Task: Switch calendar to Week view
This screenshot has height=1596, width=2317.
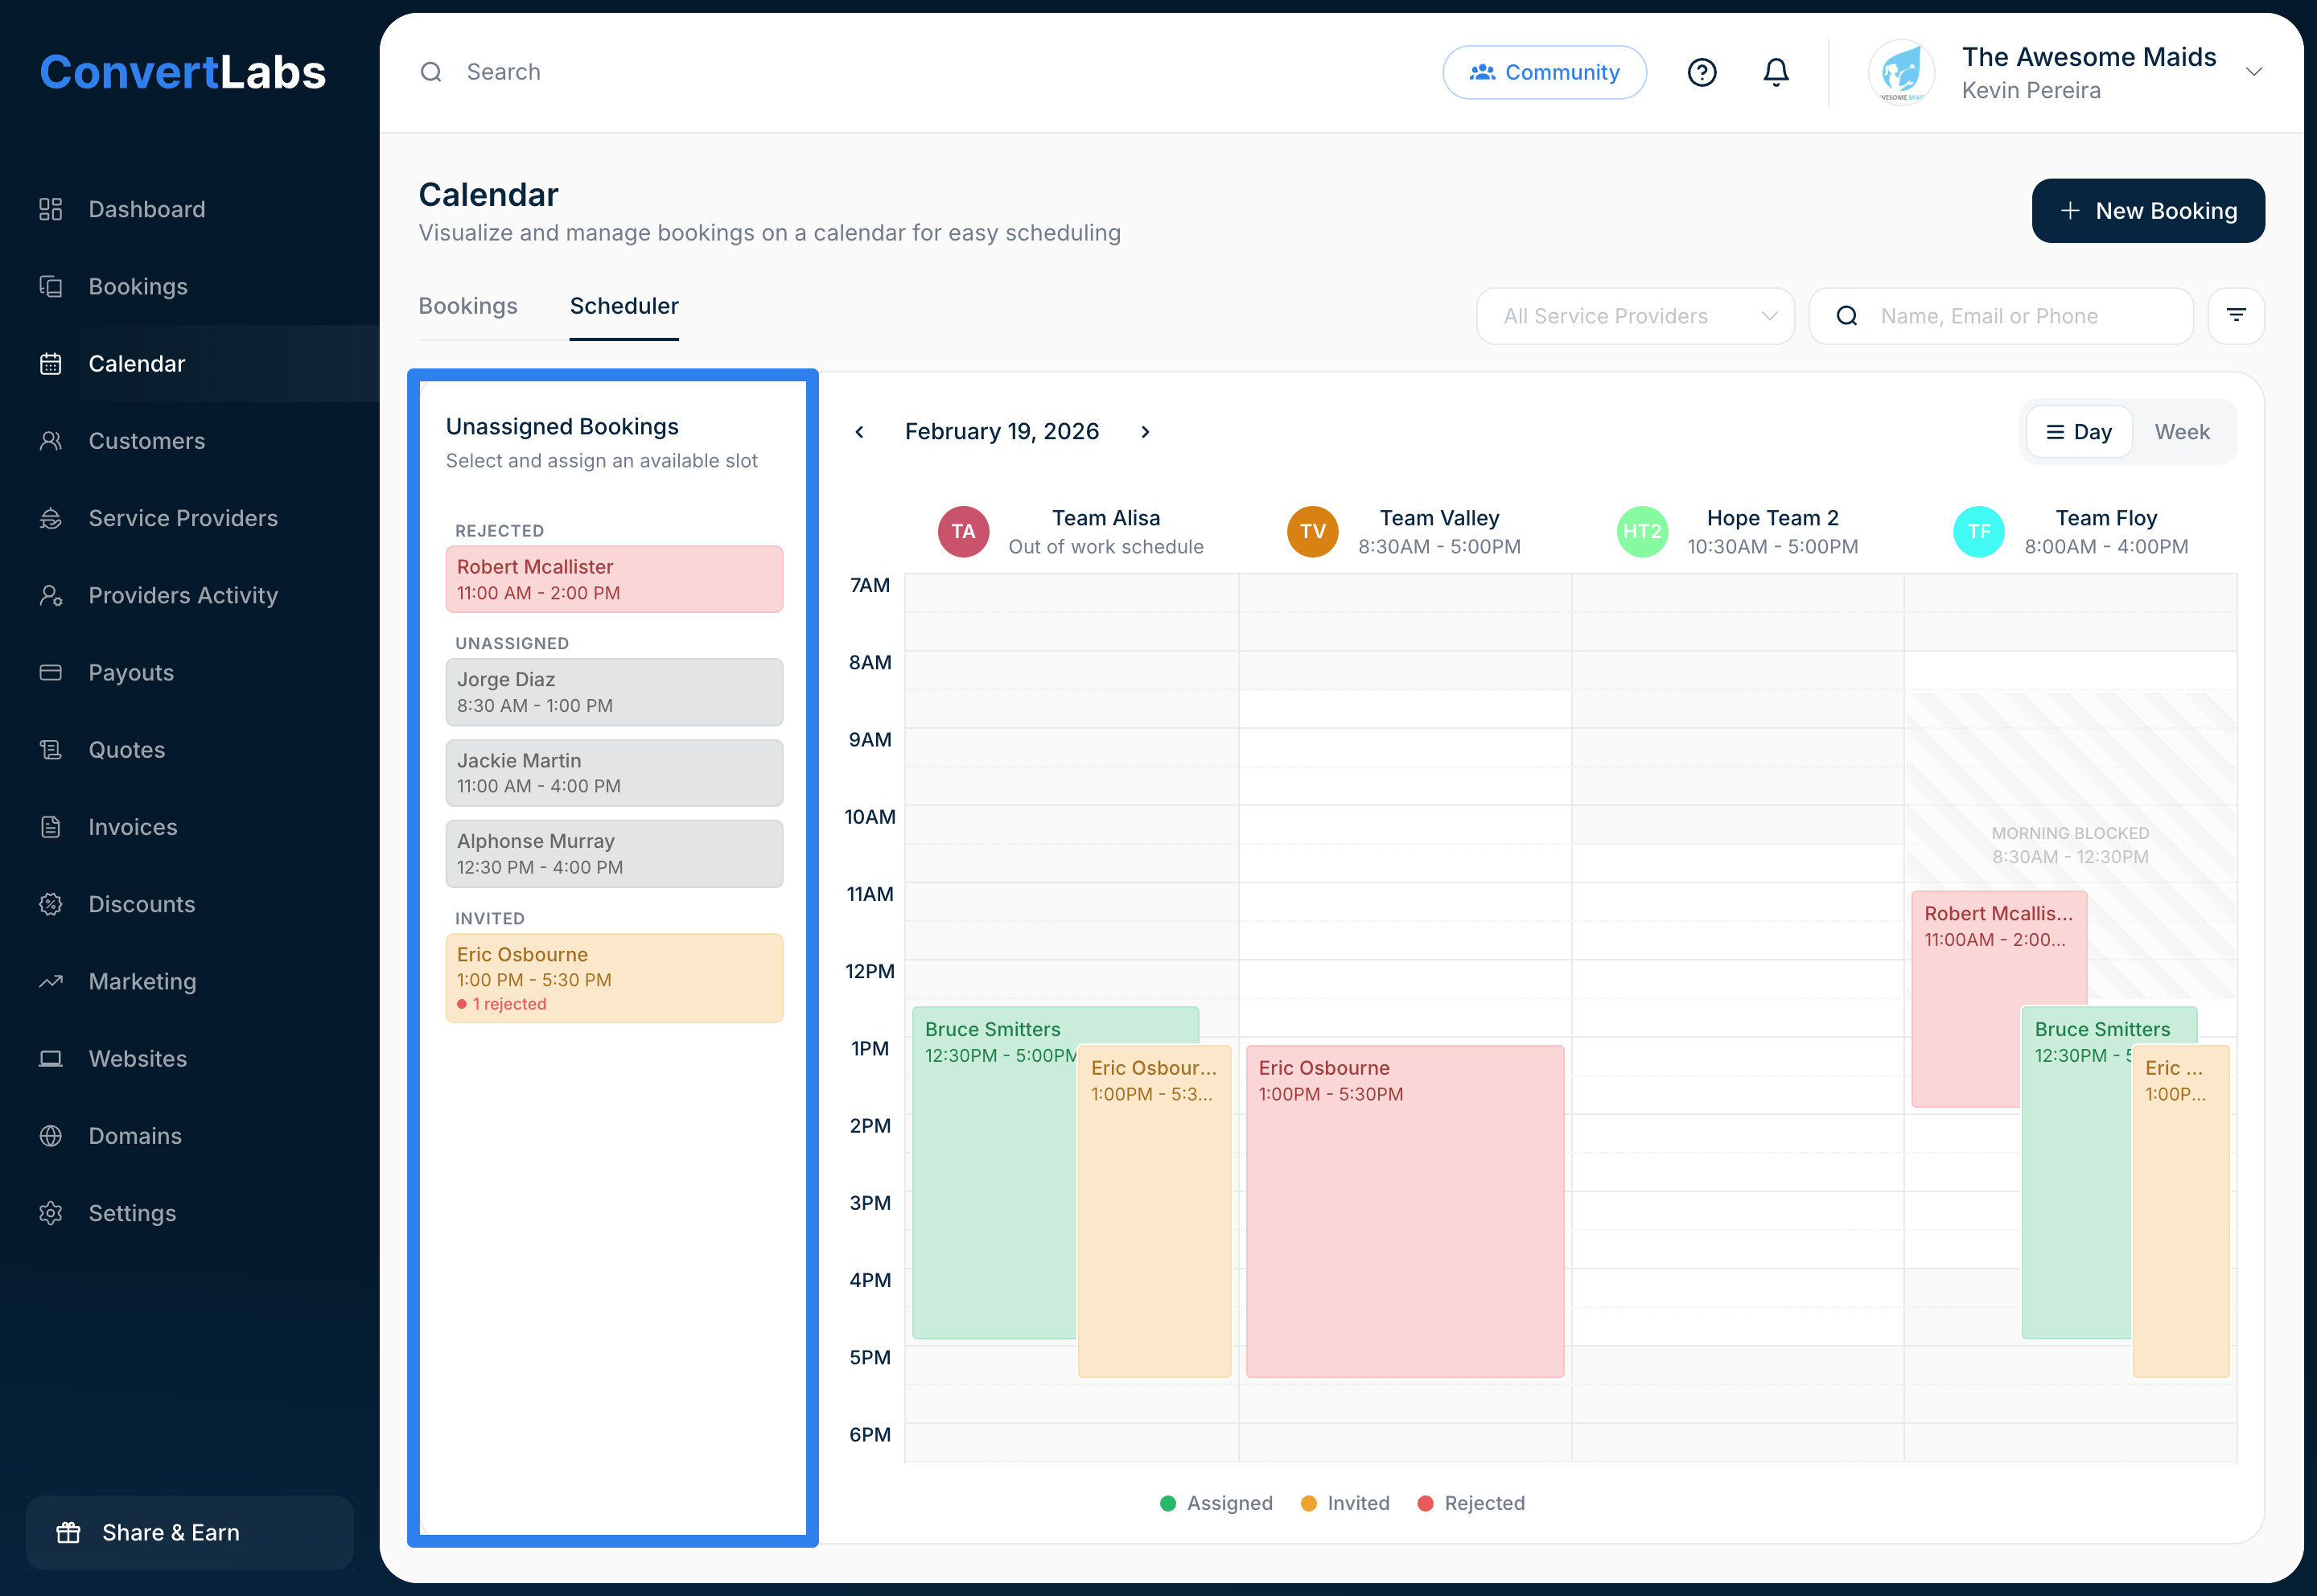Action: pyautogui.click(x=2181, y=432)
